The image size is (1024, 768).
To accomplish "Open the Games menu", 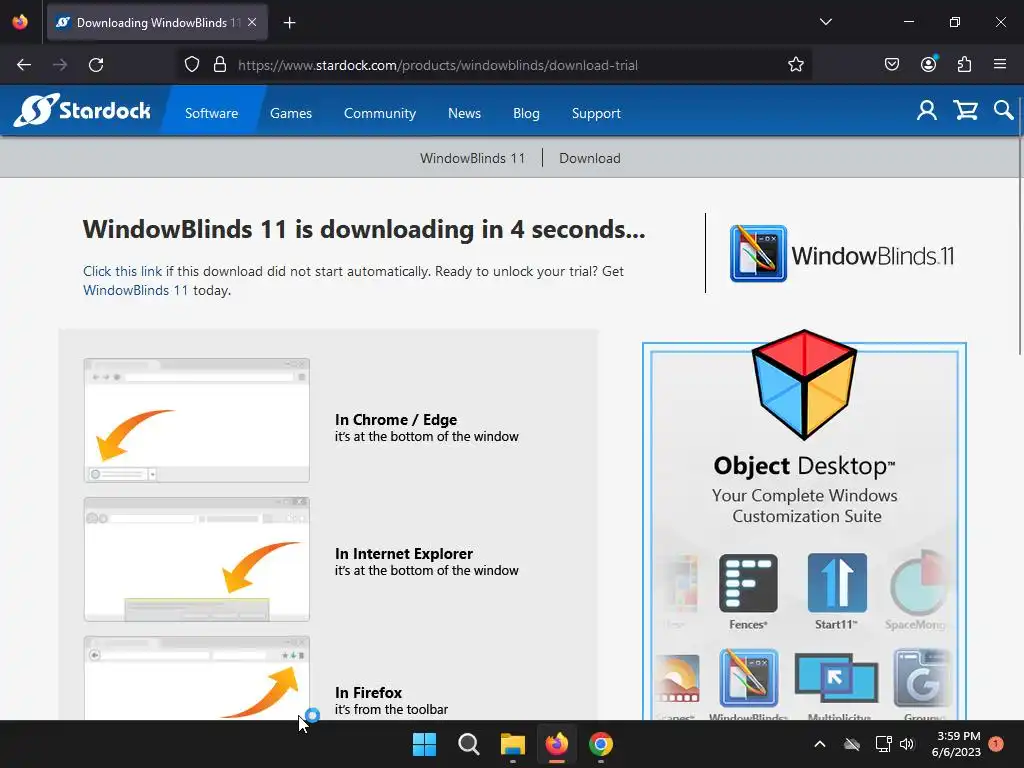I will pyautogui.click(x=291, y=113).
